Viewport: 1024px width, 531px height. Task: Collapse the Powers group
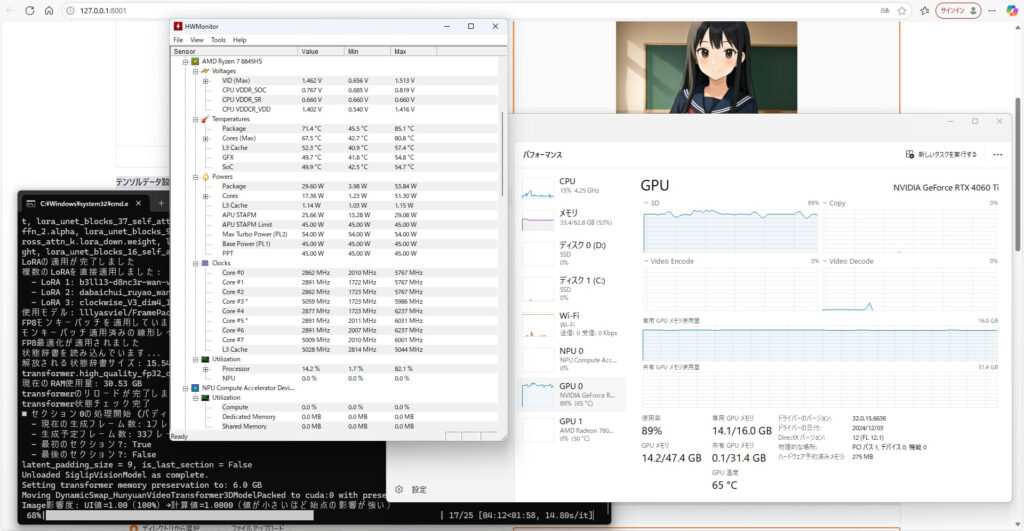click(x=195, y=177)
